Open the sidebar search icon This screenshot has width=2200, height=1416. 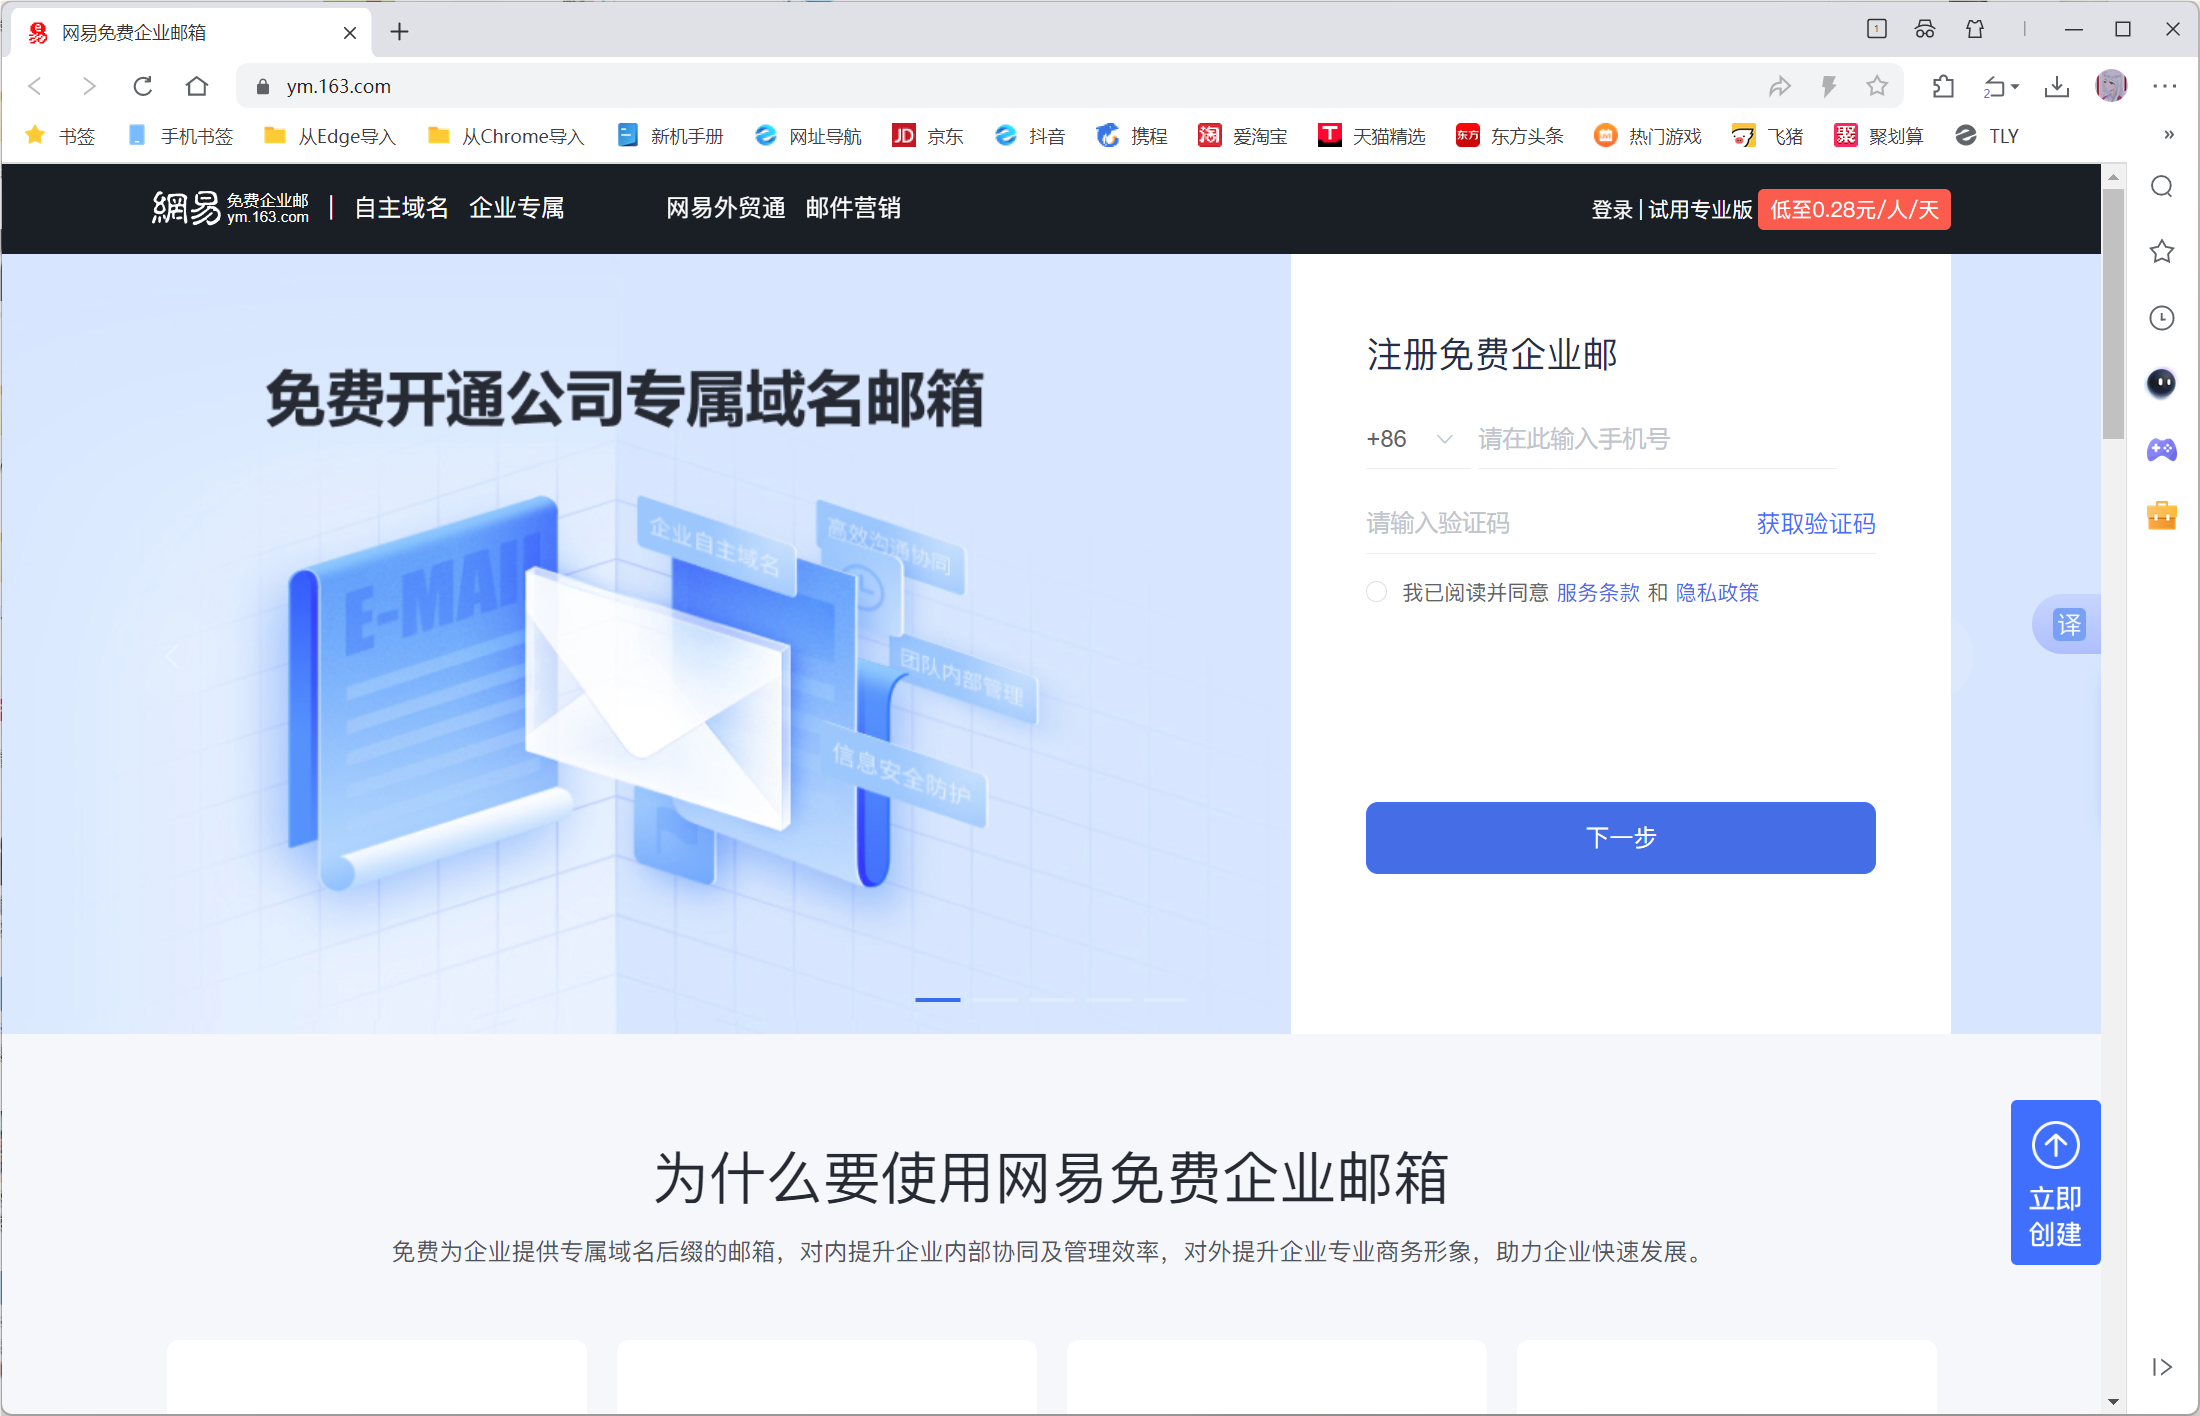coord(2162,187)
